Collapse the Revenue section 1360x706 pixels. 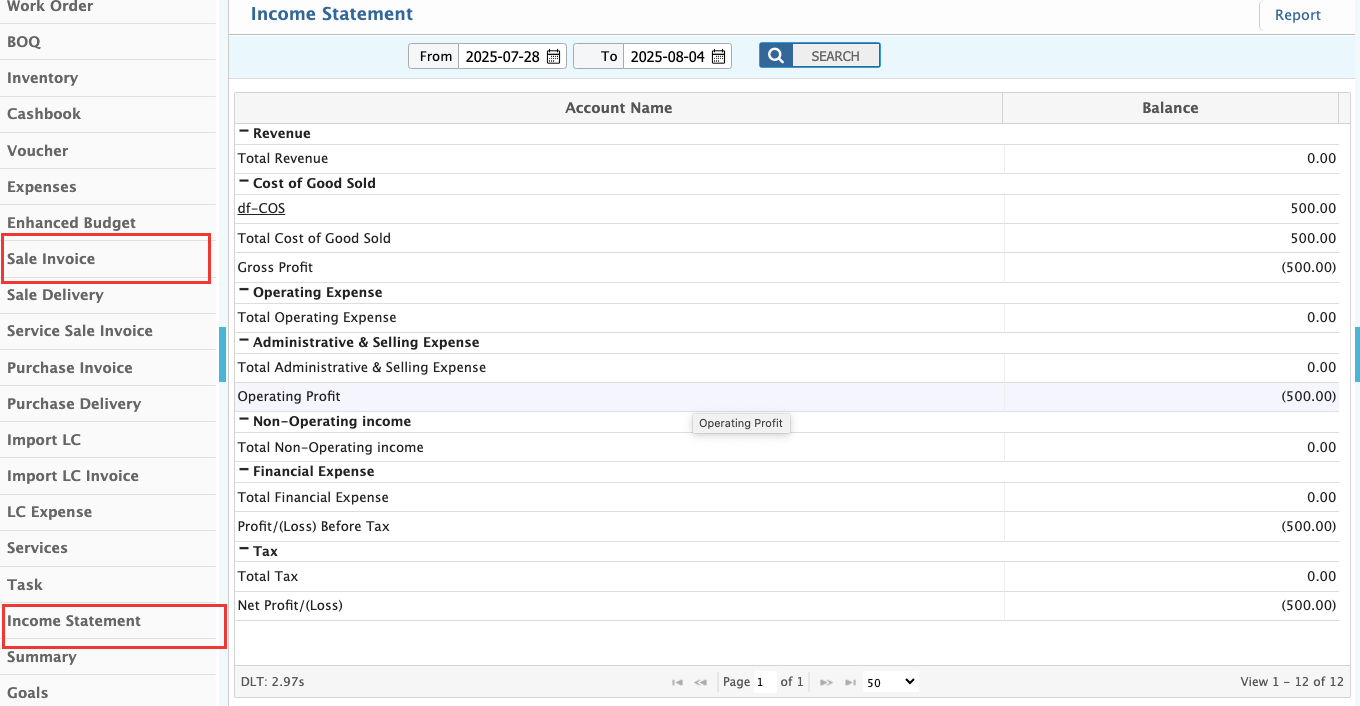tap(245, 131)
